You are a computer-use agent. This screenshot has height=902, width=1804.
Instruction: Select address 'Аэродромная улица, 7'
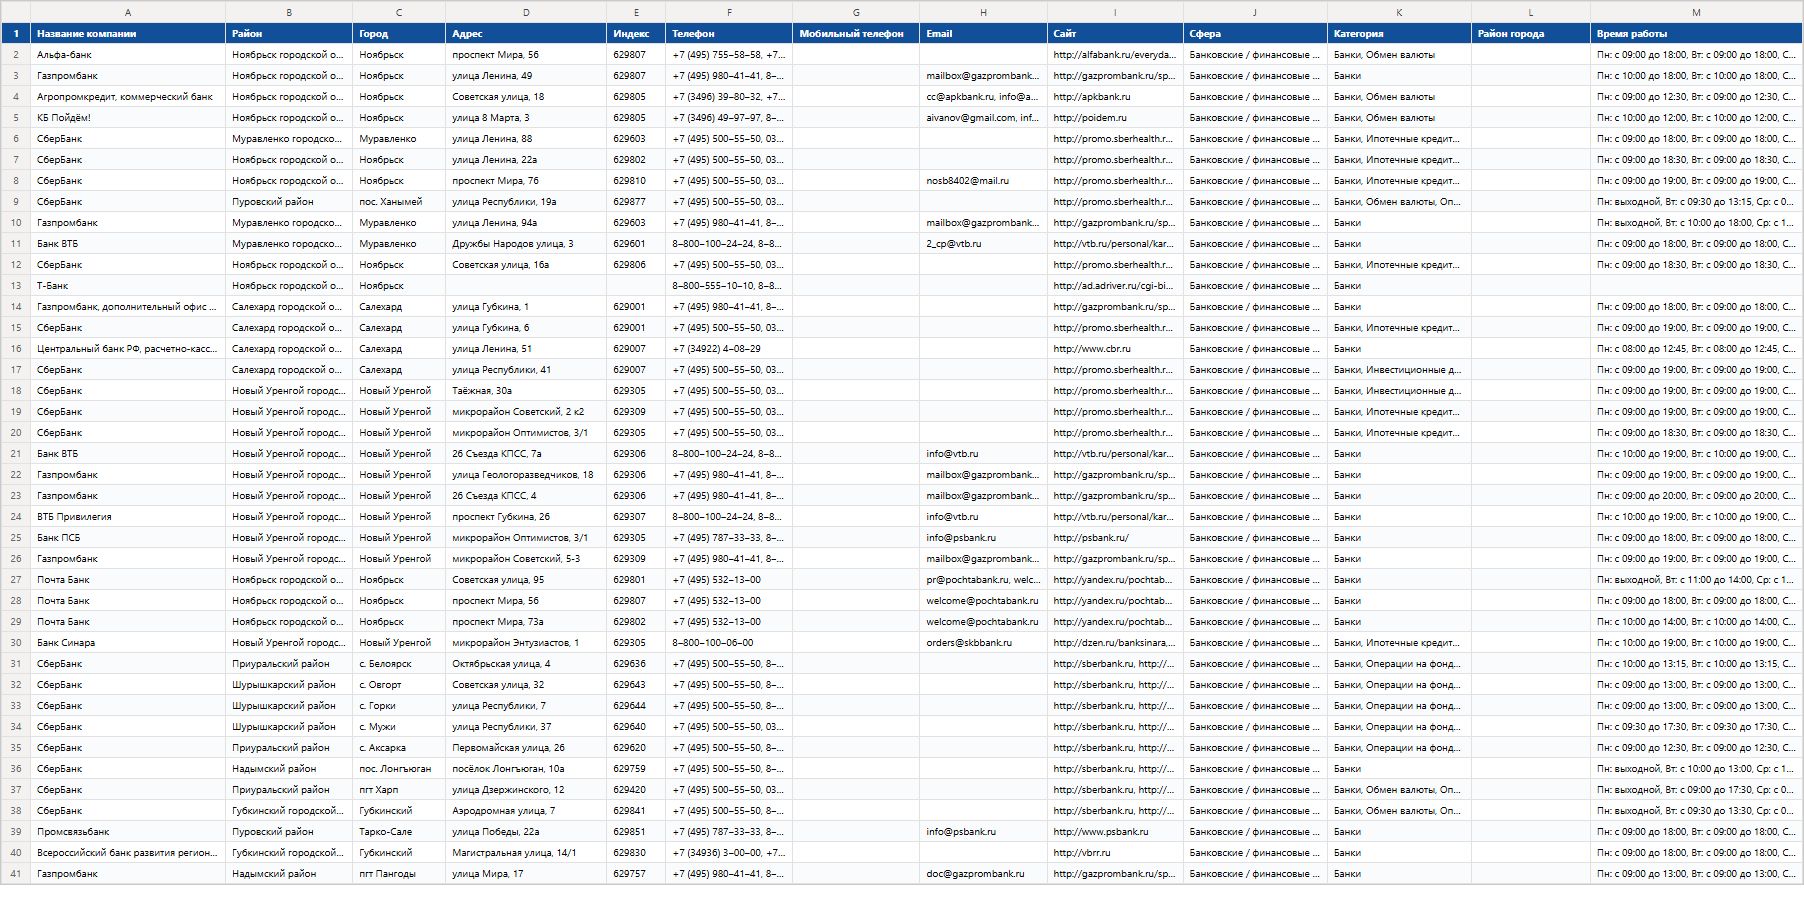click(526, 811)
